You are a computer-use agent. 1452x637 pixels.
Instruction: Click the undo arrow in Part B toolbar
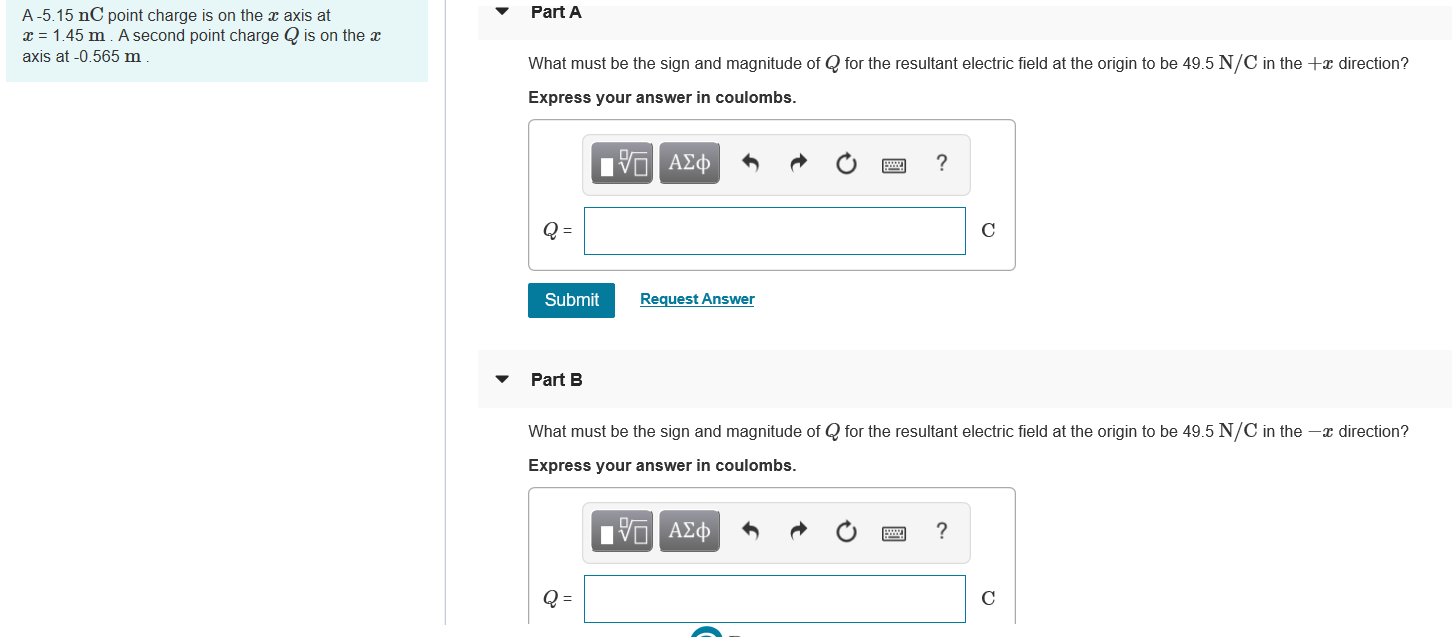point(751,532)
